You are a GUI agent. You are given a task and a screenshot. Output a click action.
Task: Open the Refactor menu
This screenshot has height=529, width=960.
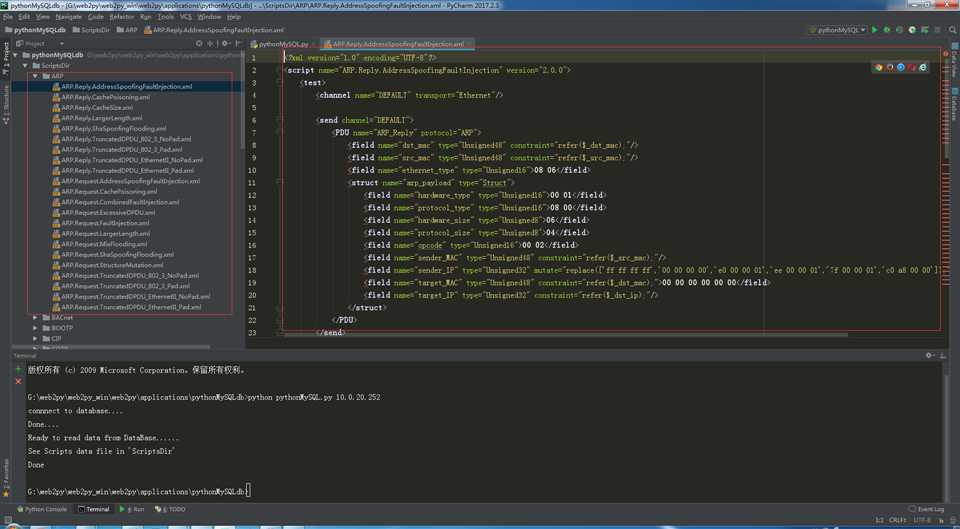point(122,17)
